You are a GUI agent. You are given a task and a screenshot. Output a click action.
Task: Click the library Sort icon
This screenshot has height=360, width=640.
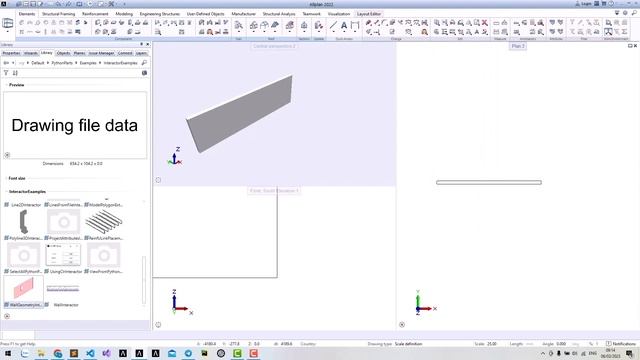click(15, 73)
